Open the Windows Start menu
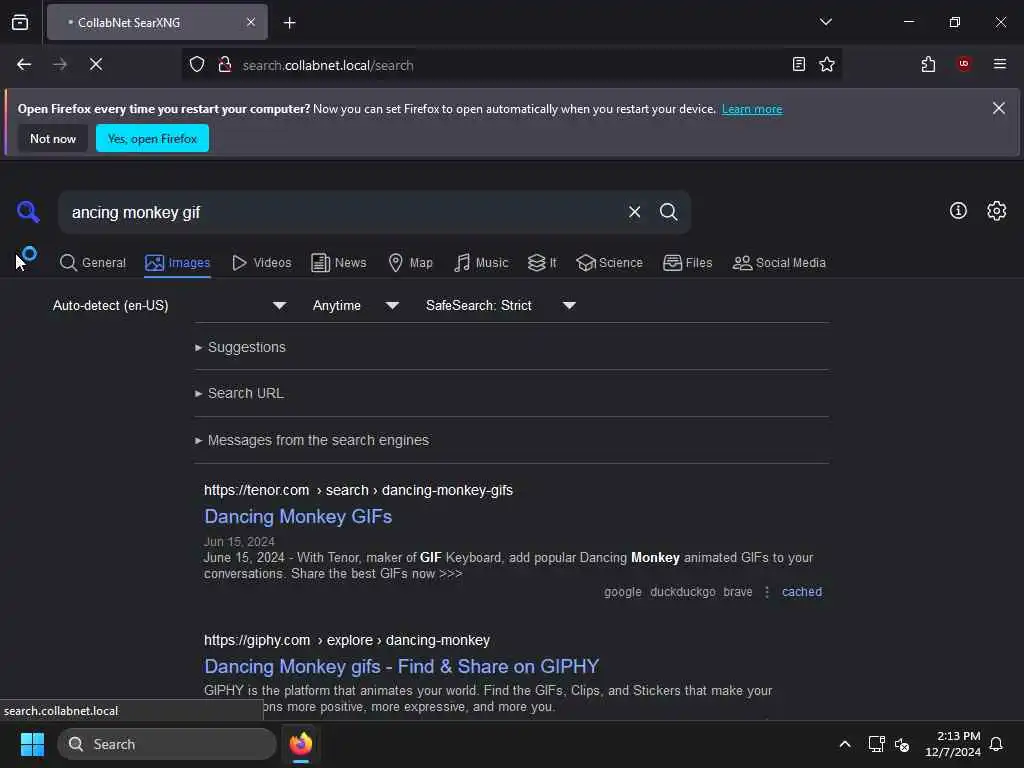 tap(32, 744)
